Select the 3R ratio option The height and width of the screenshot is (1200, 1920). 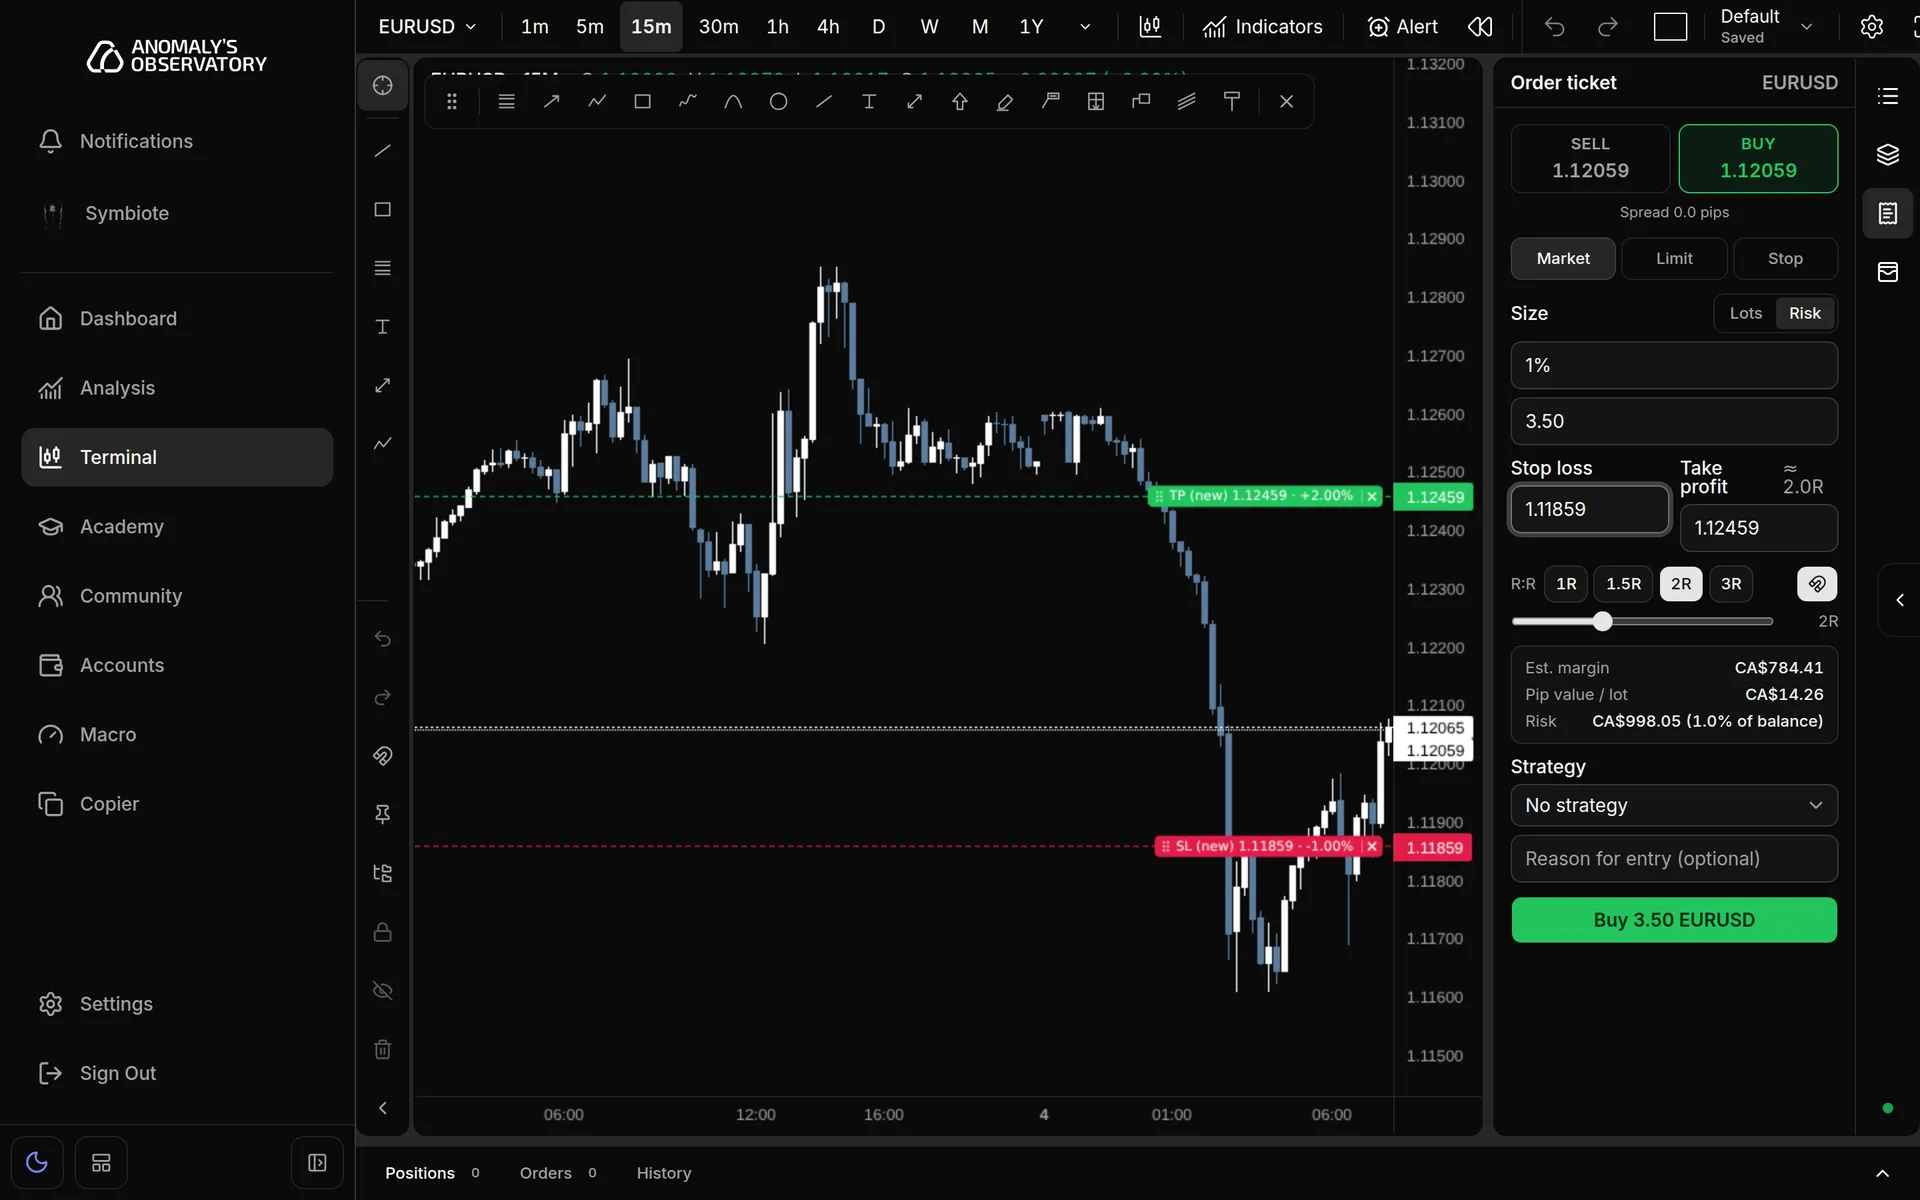pos(1731,584)
